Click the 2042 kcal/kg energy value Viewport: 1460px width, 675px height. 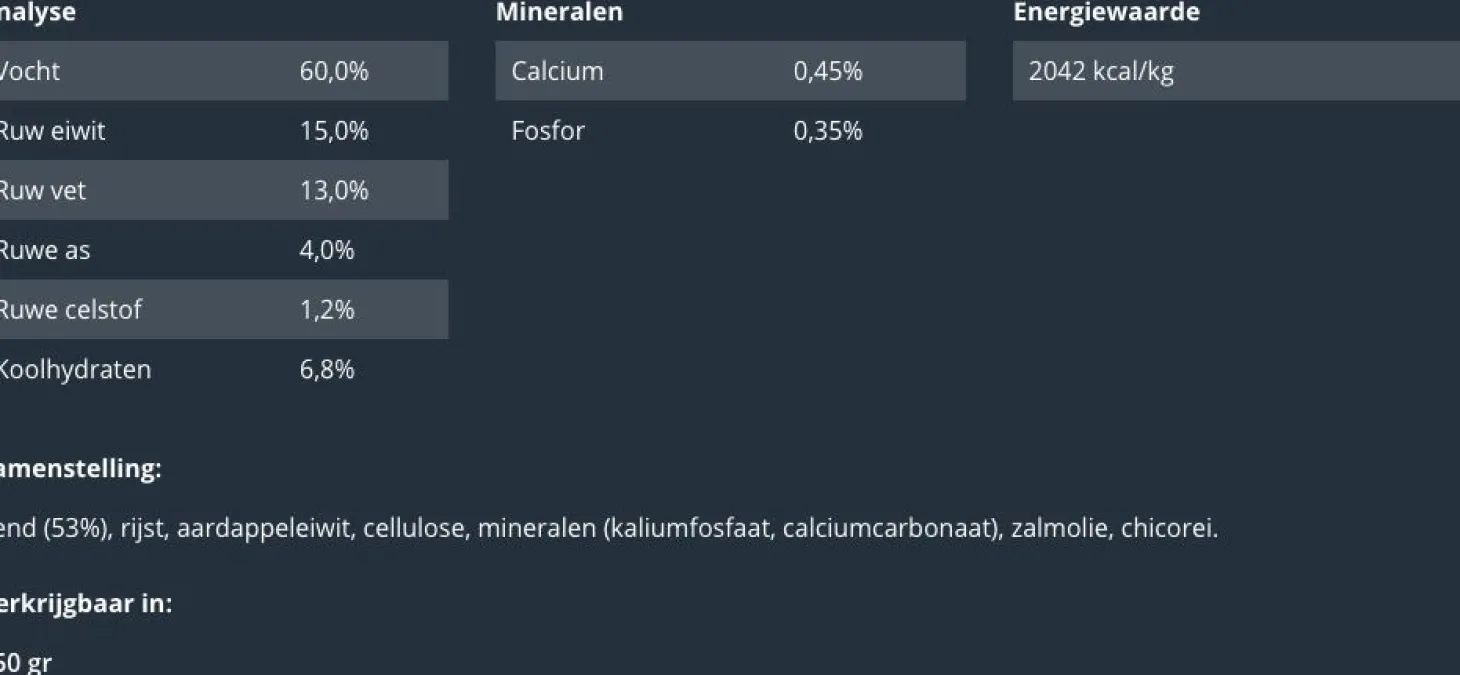point(1101,71)
